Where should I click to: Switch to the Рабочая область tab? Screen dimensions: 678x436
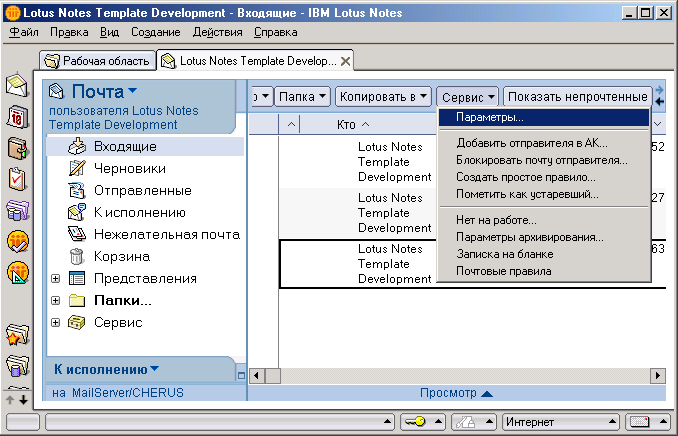[98, 61]
